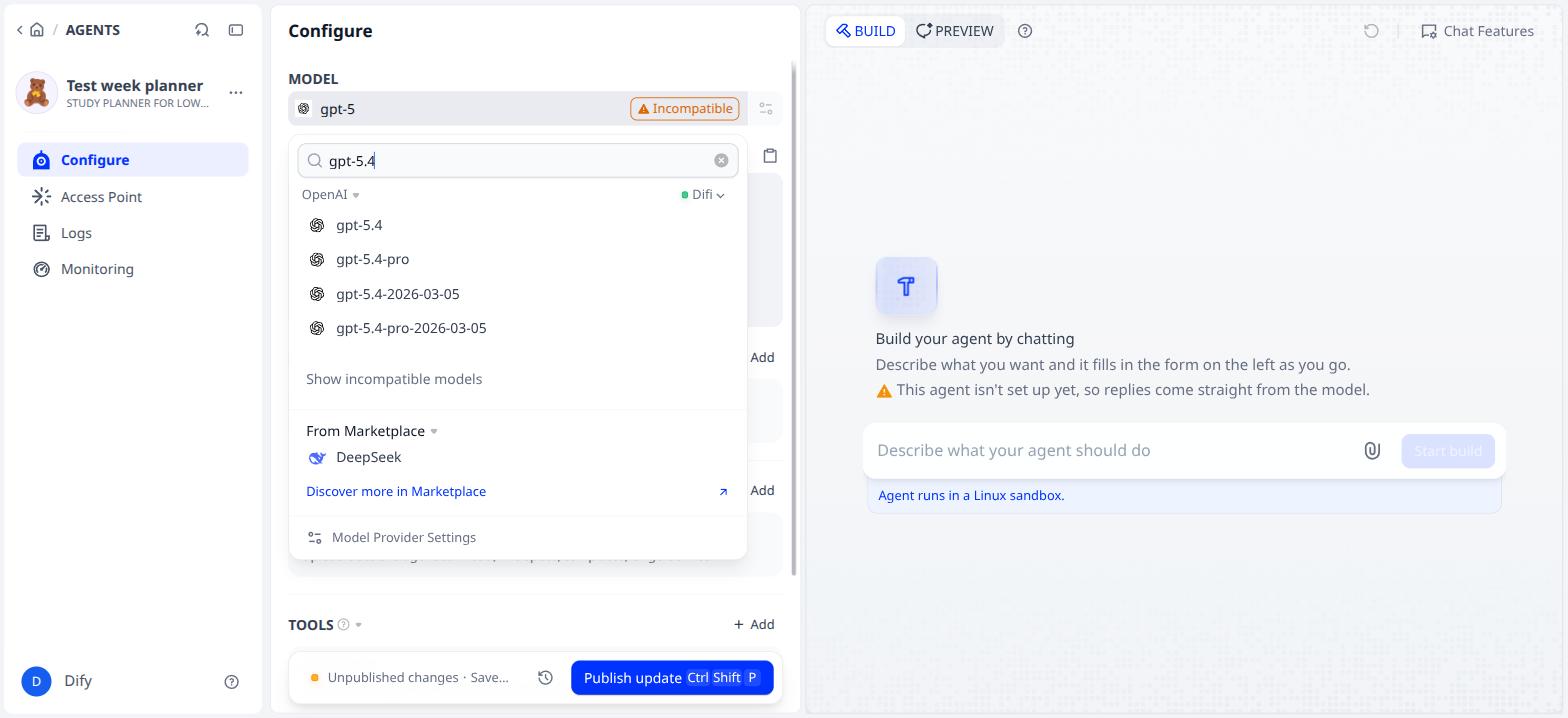Select the gpt-5.4-pro-2026-03-05 model
Viewport: 1568px width, 718px height.
tap(517, 328)
